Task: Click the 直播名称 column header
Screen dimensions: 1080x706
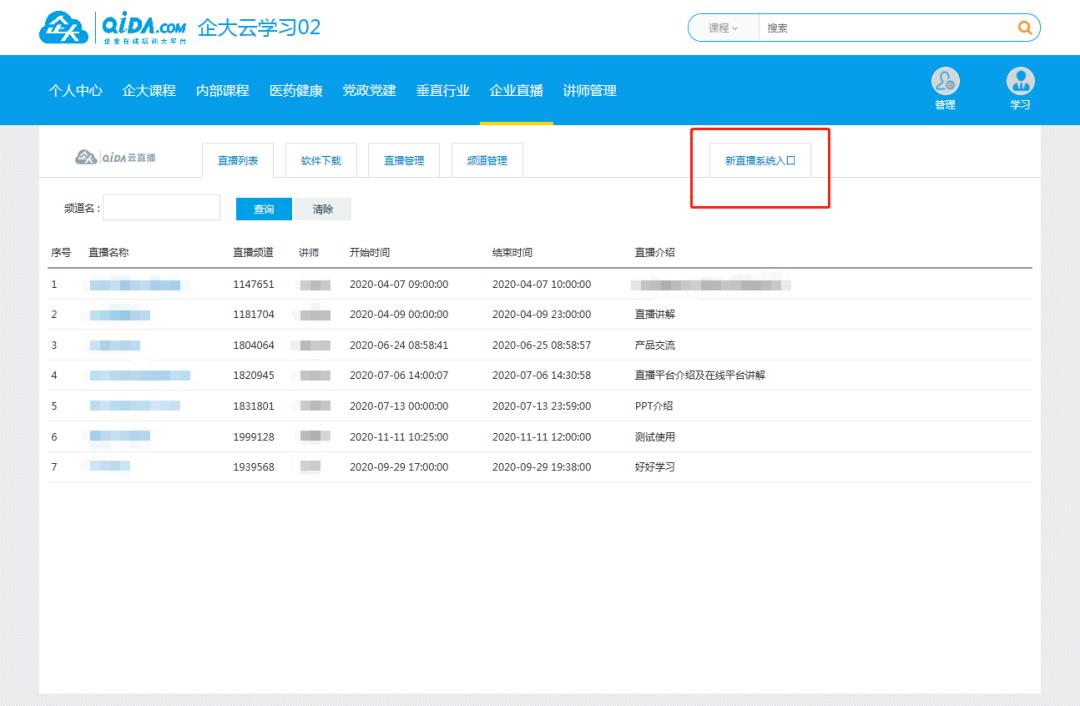Action: tap(108, 253)
